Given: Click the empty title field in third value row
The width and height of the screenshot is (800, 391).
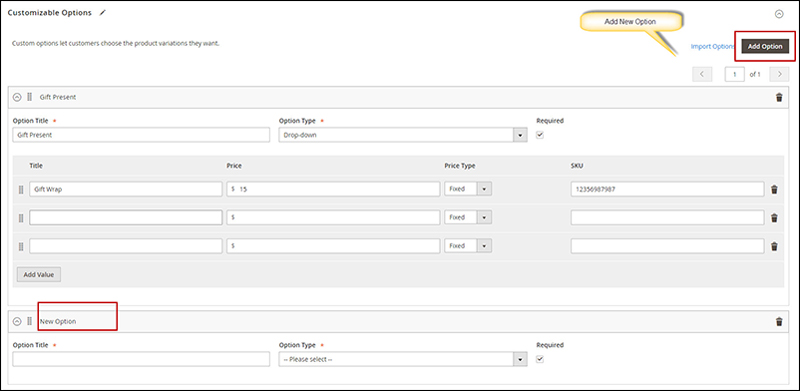Looking at the screenshot, I should click(x=126, y=246).
